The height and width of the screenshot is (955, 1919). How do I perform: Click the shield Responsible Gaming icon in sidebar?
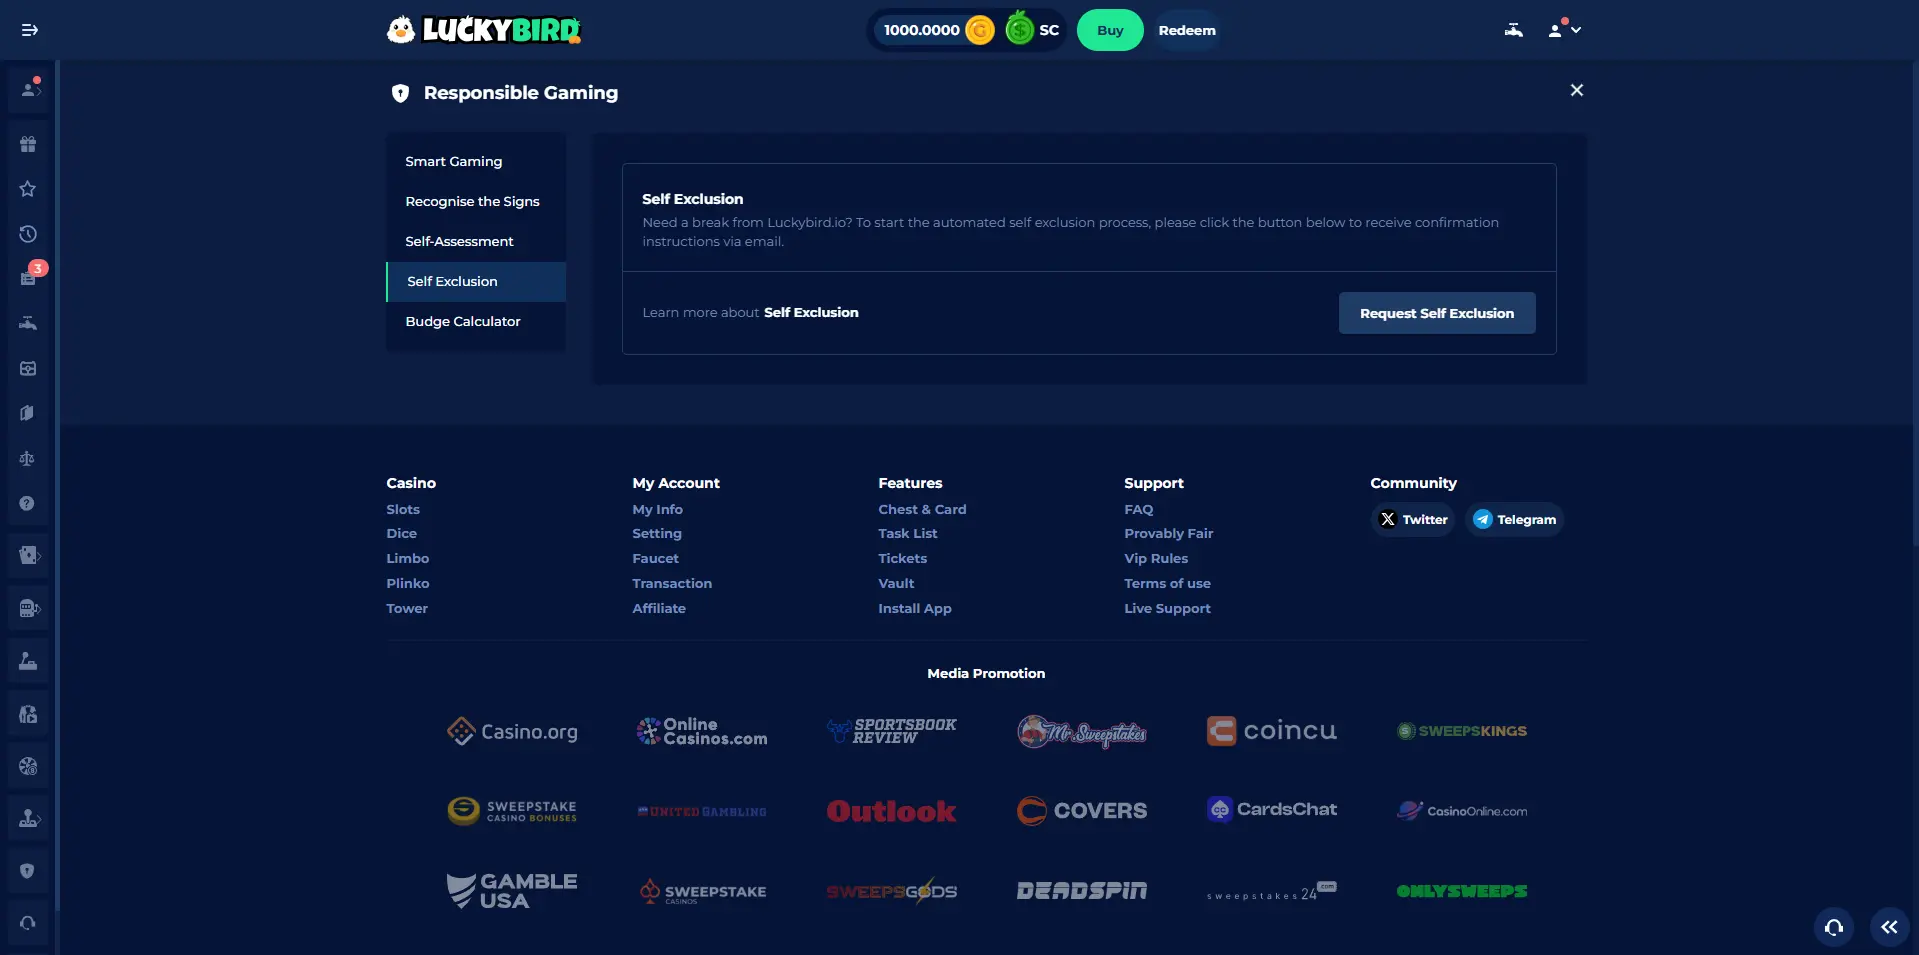28,871
